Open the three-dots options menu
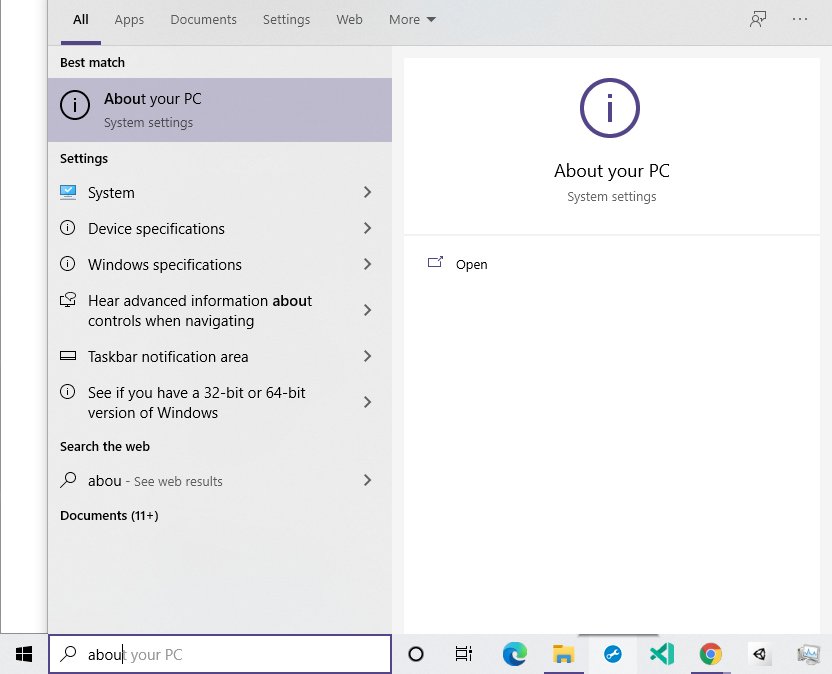 (x=800, y=20)
